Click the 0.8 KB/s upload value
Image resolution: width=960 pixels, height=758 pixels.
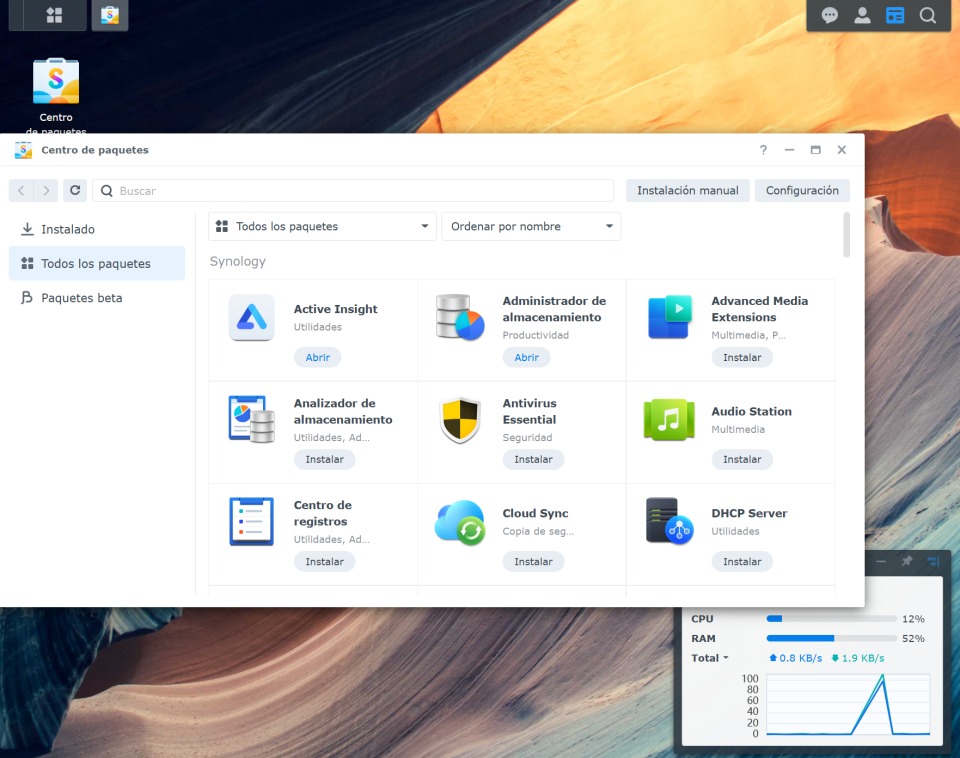[800, 658]
